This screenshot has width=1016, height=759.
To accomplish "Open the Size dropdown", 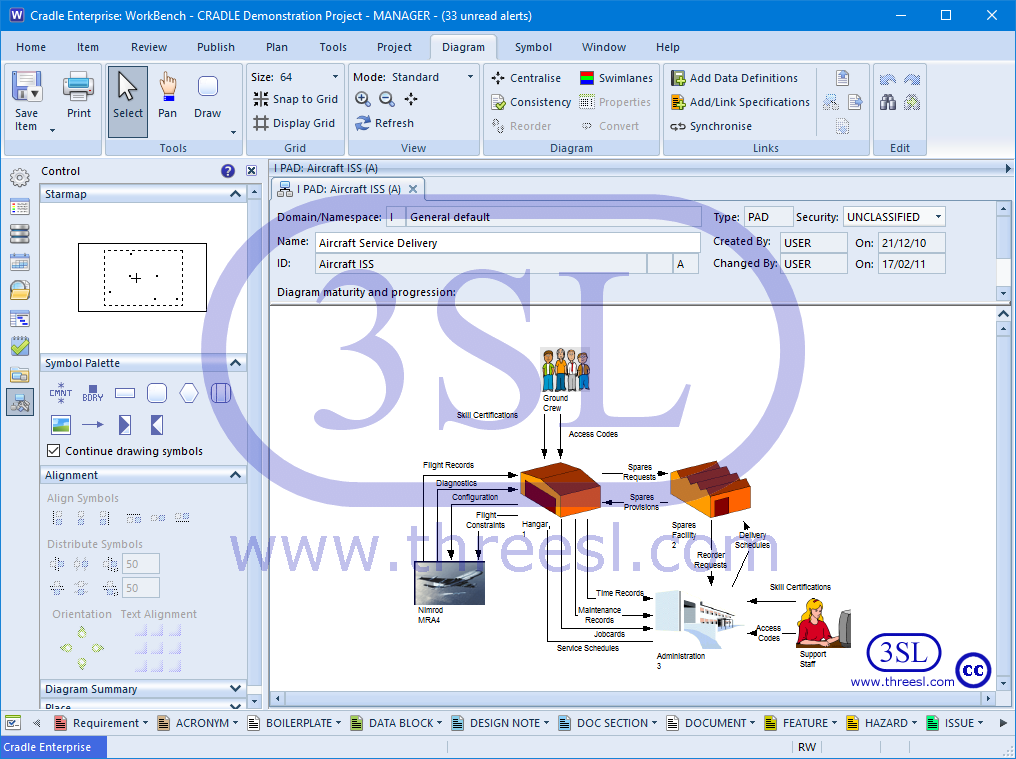I will 335,76.
